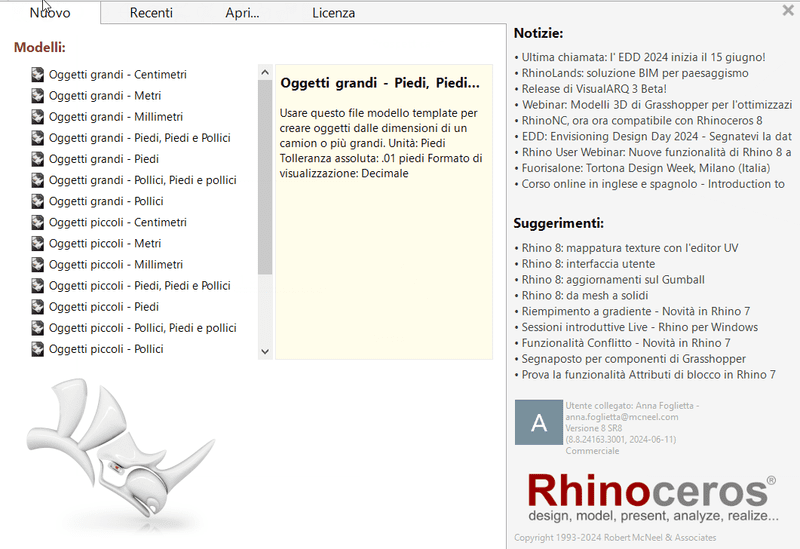Select template Oggetti grandi - Metri
Screen dimensions: 800x549
(105, 95)
